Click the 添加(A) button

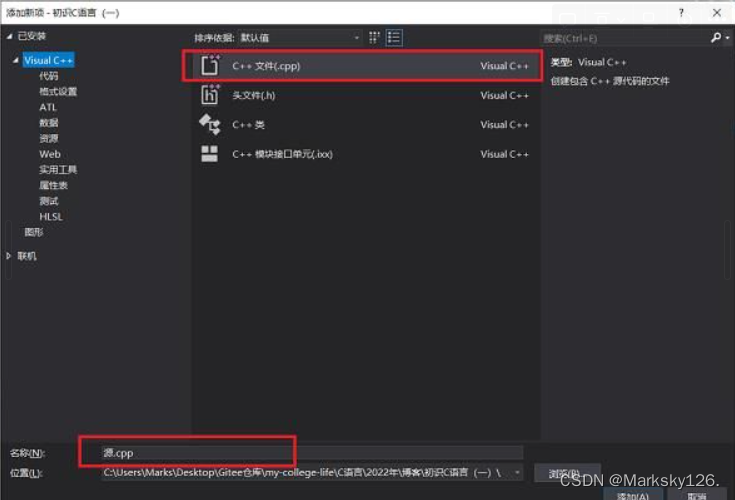click(x=633, y=494)
